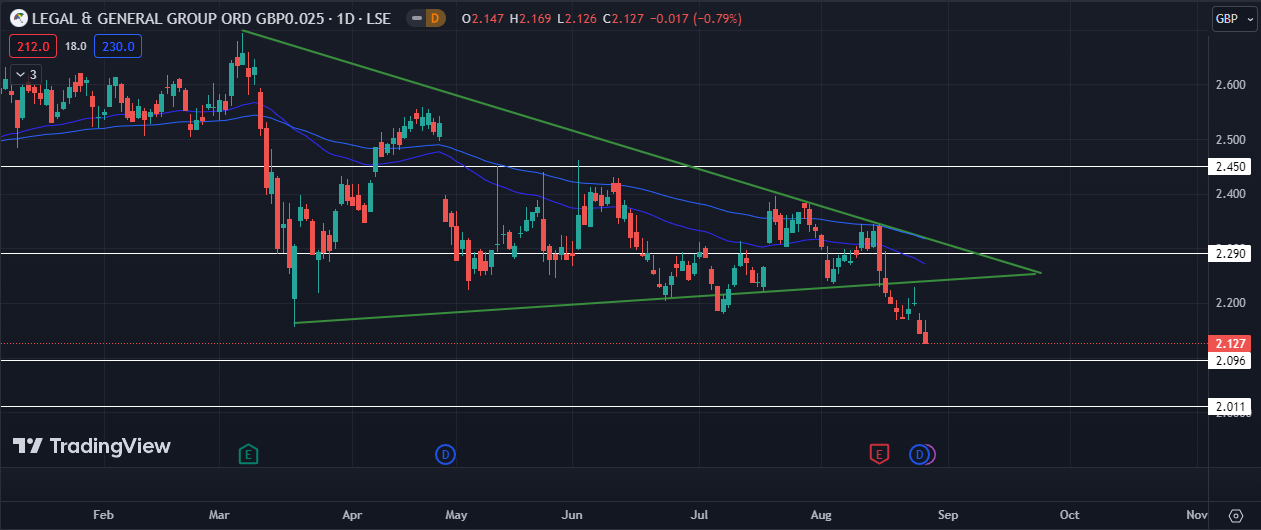The height and width of the screenshot is (530, 1261).
Task: Click the red 212.0 sell price button
Action: (32, 45)
